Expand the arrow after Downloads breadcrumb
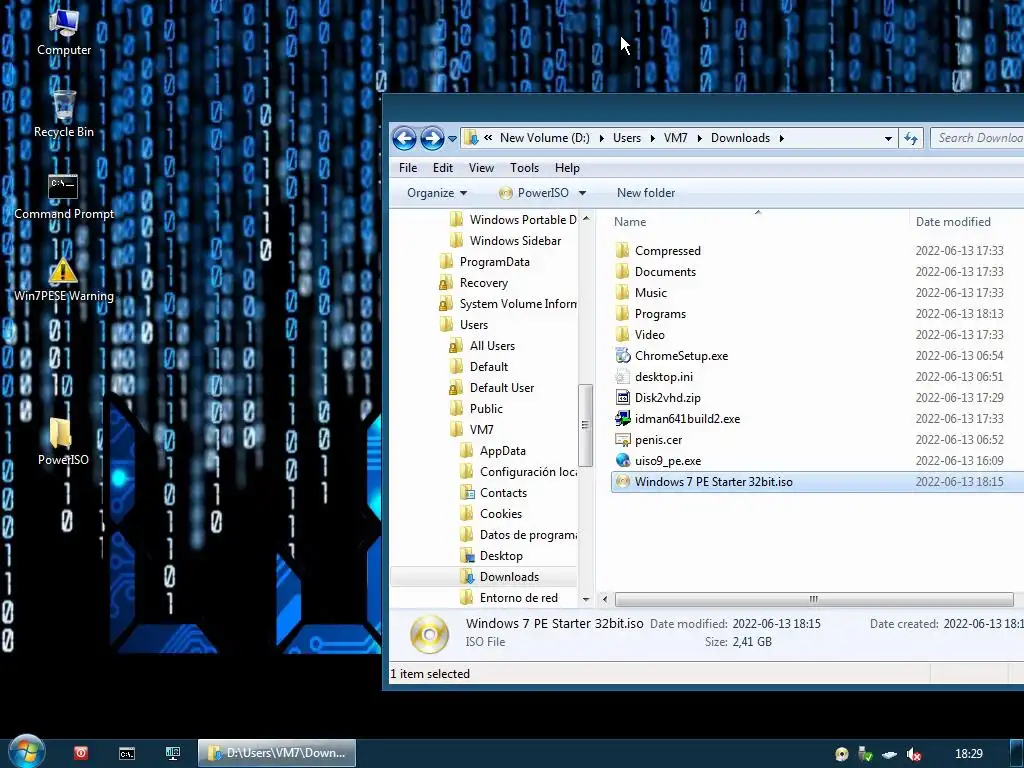This screenshot has width=1024, height=768. click(781, 138)
